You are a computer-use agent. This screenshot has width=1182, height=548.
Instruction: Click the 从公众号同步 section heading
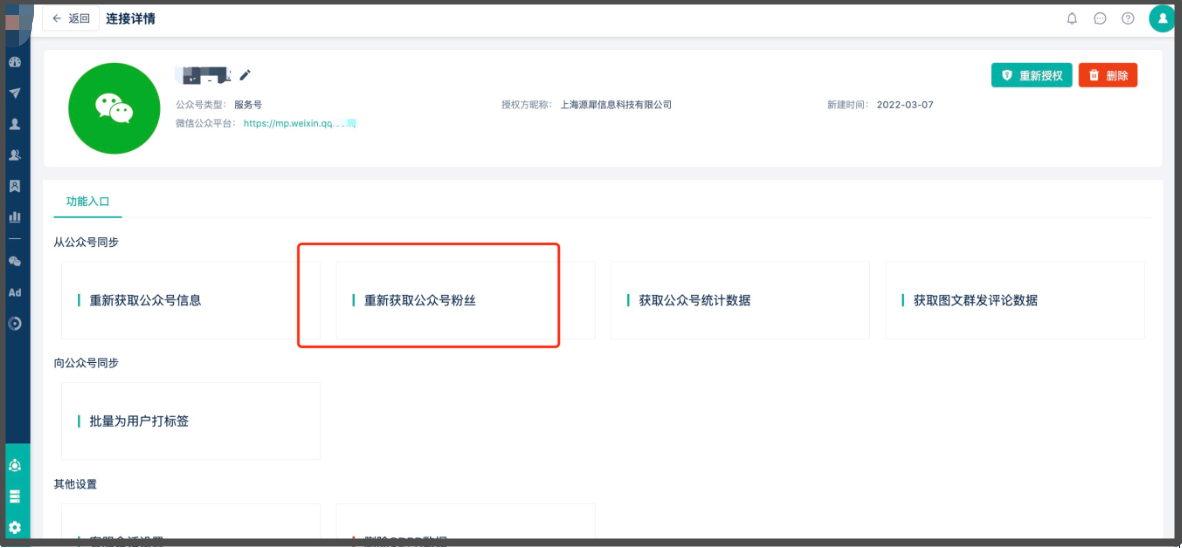click(x=86, y=242)
